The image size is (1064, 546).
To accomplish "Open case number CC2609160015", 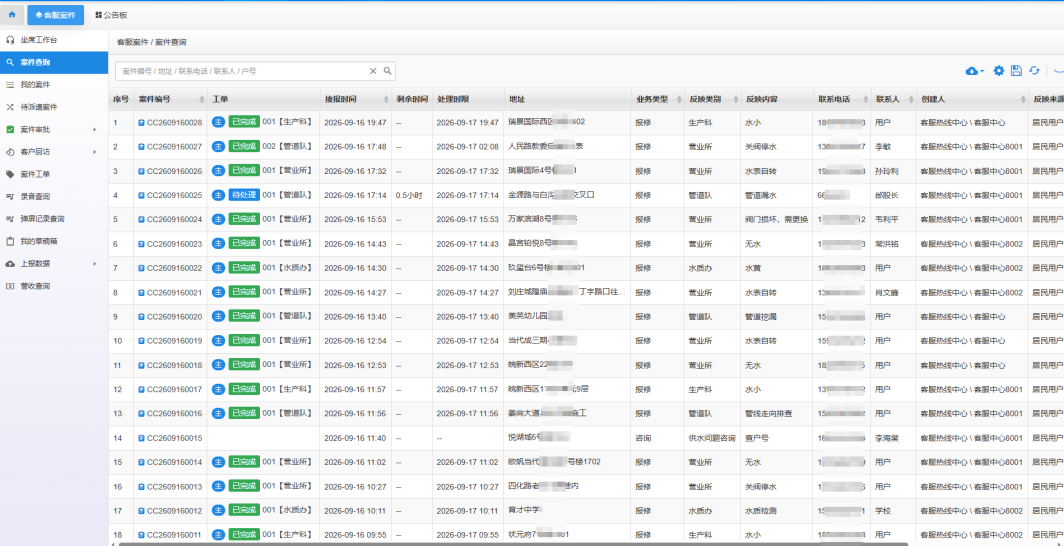I will [174, 438].
